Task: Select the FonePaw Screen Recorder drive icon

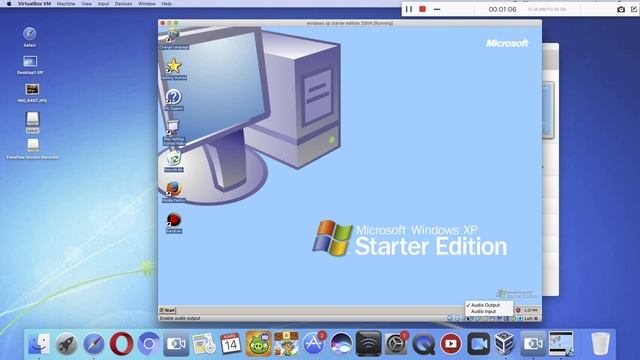Action: coord(33,149)
